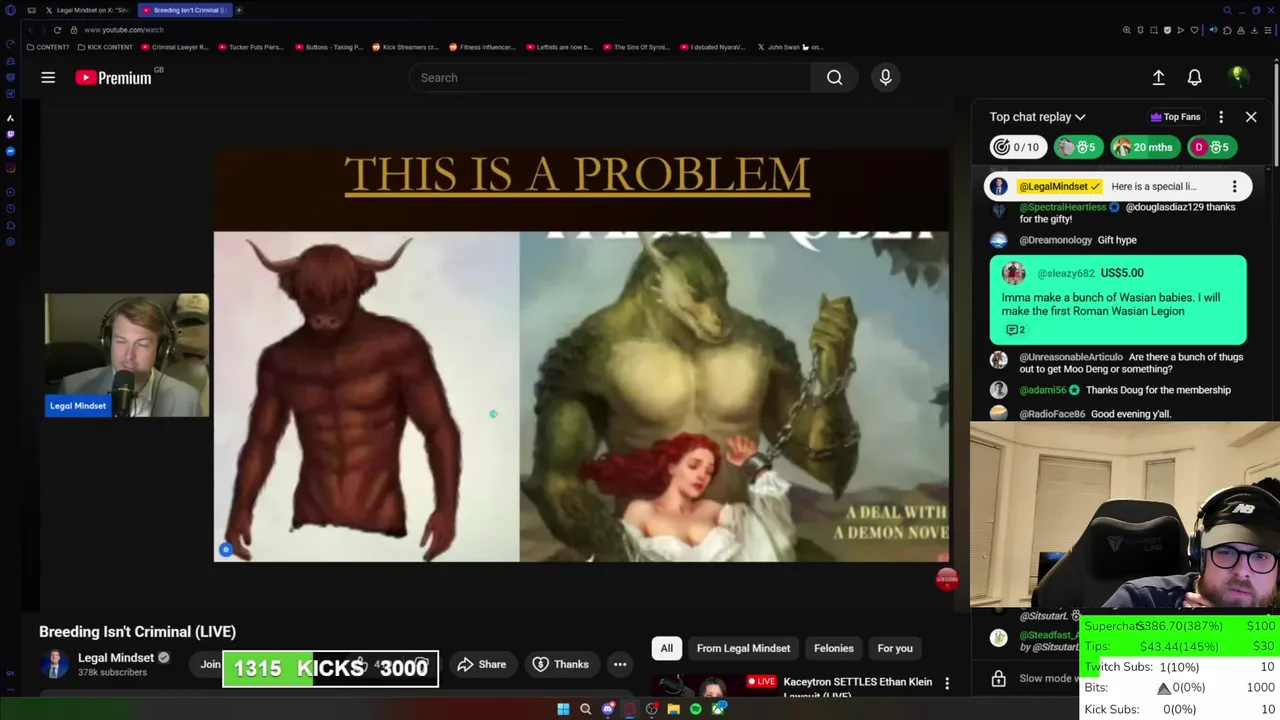Open Kick Streamers cr... bookmark
Screen dimensions: 1280x720
[x=405, y=47]
